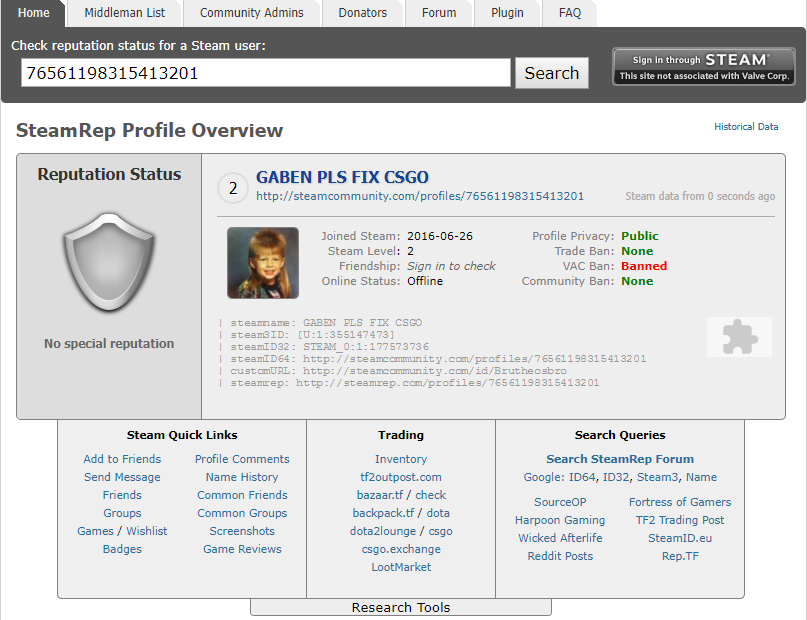Click the Steam ID search input field
The image size is (807, 620).
tap(266, 73)
